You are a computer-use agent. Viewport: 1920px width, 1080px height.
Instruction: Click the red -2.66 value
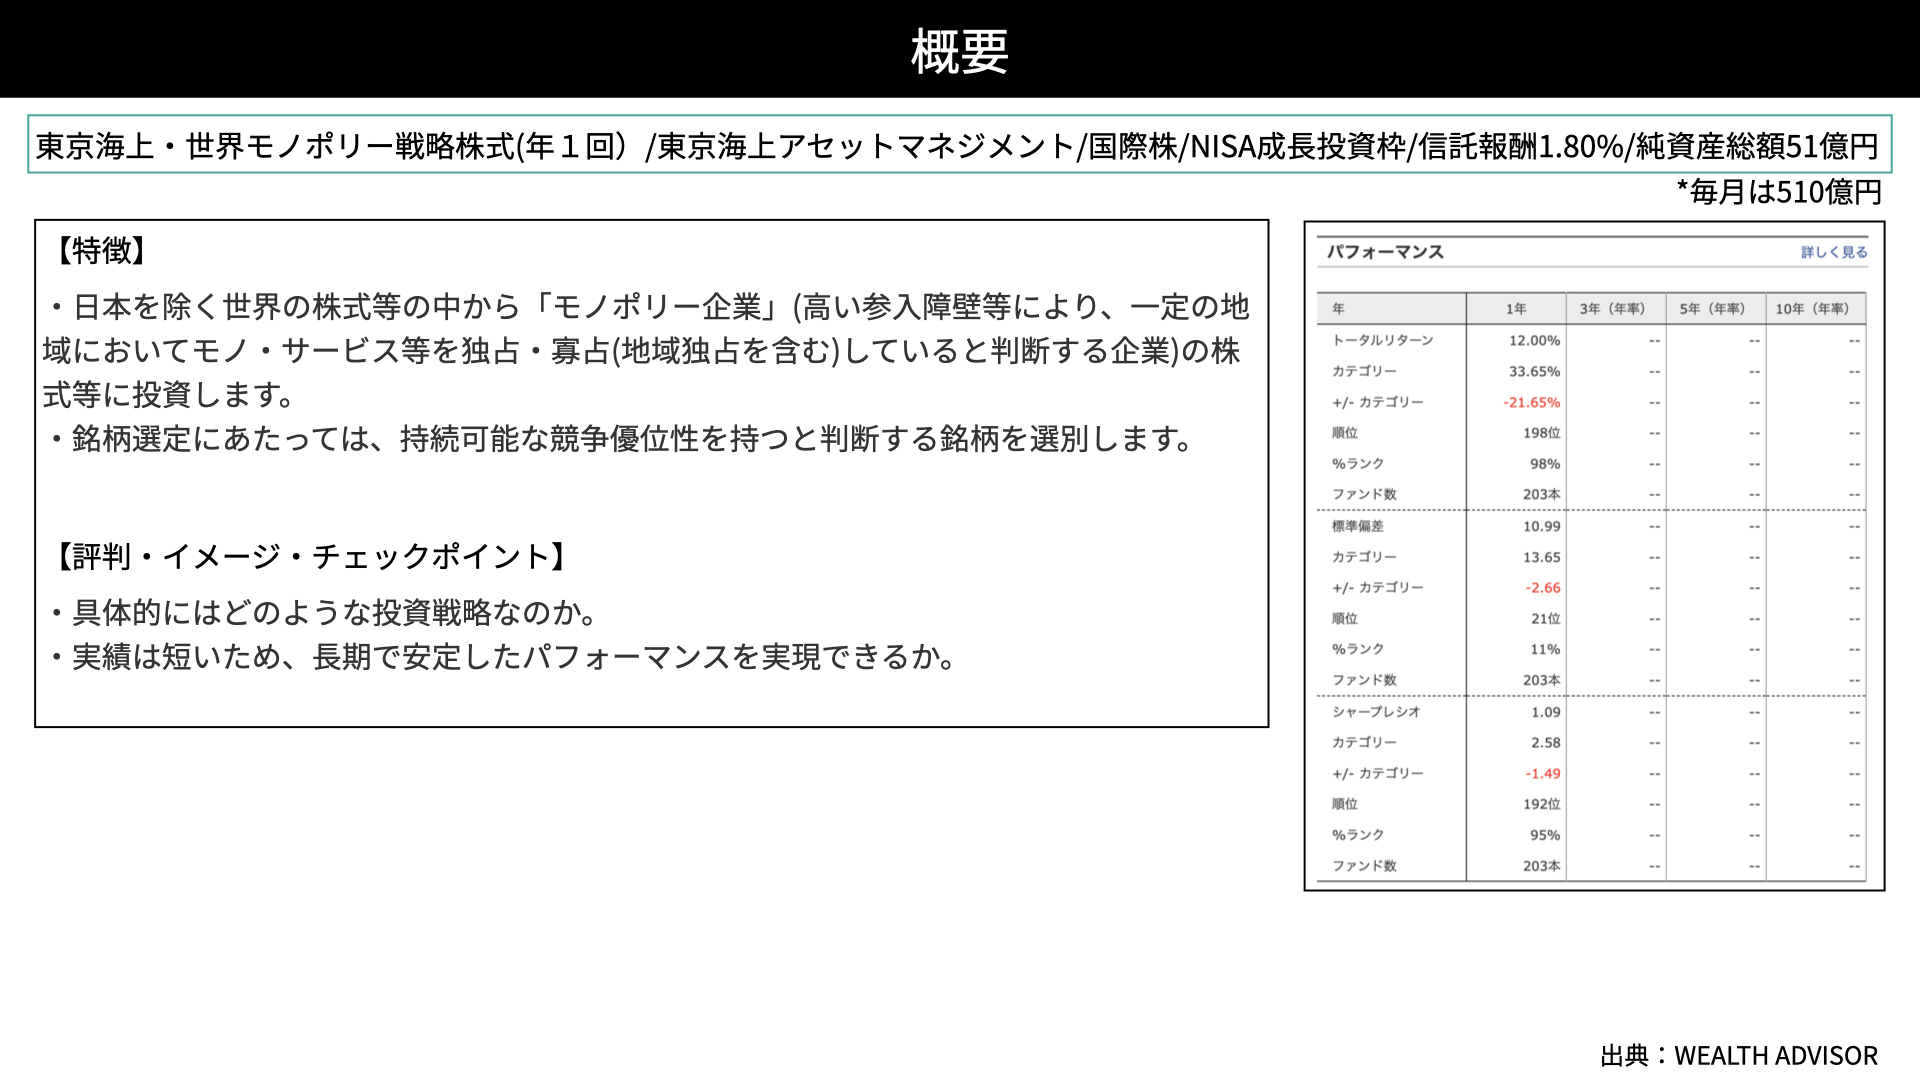(x=1543, y=588)
